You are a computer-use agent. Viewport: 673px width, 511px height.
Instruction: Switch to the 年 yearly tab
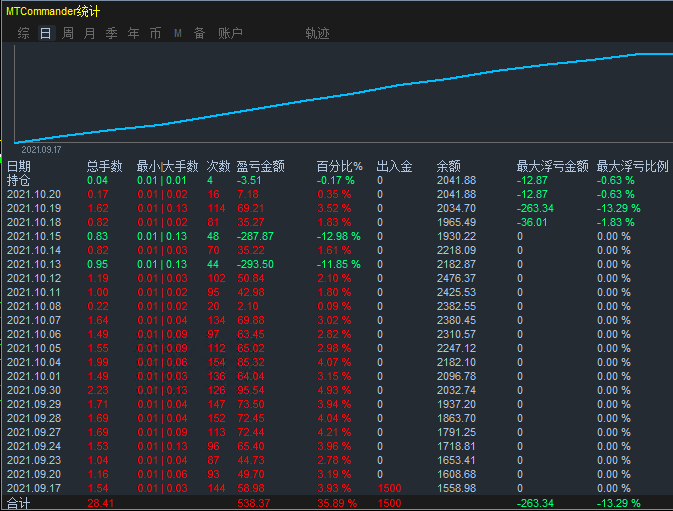coord(133,33)
